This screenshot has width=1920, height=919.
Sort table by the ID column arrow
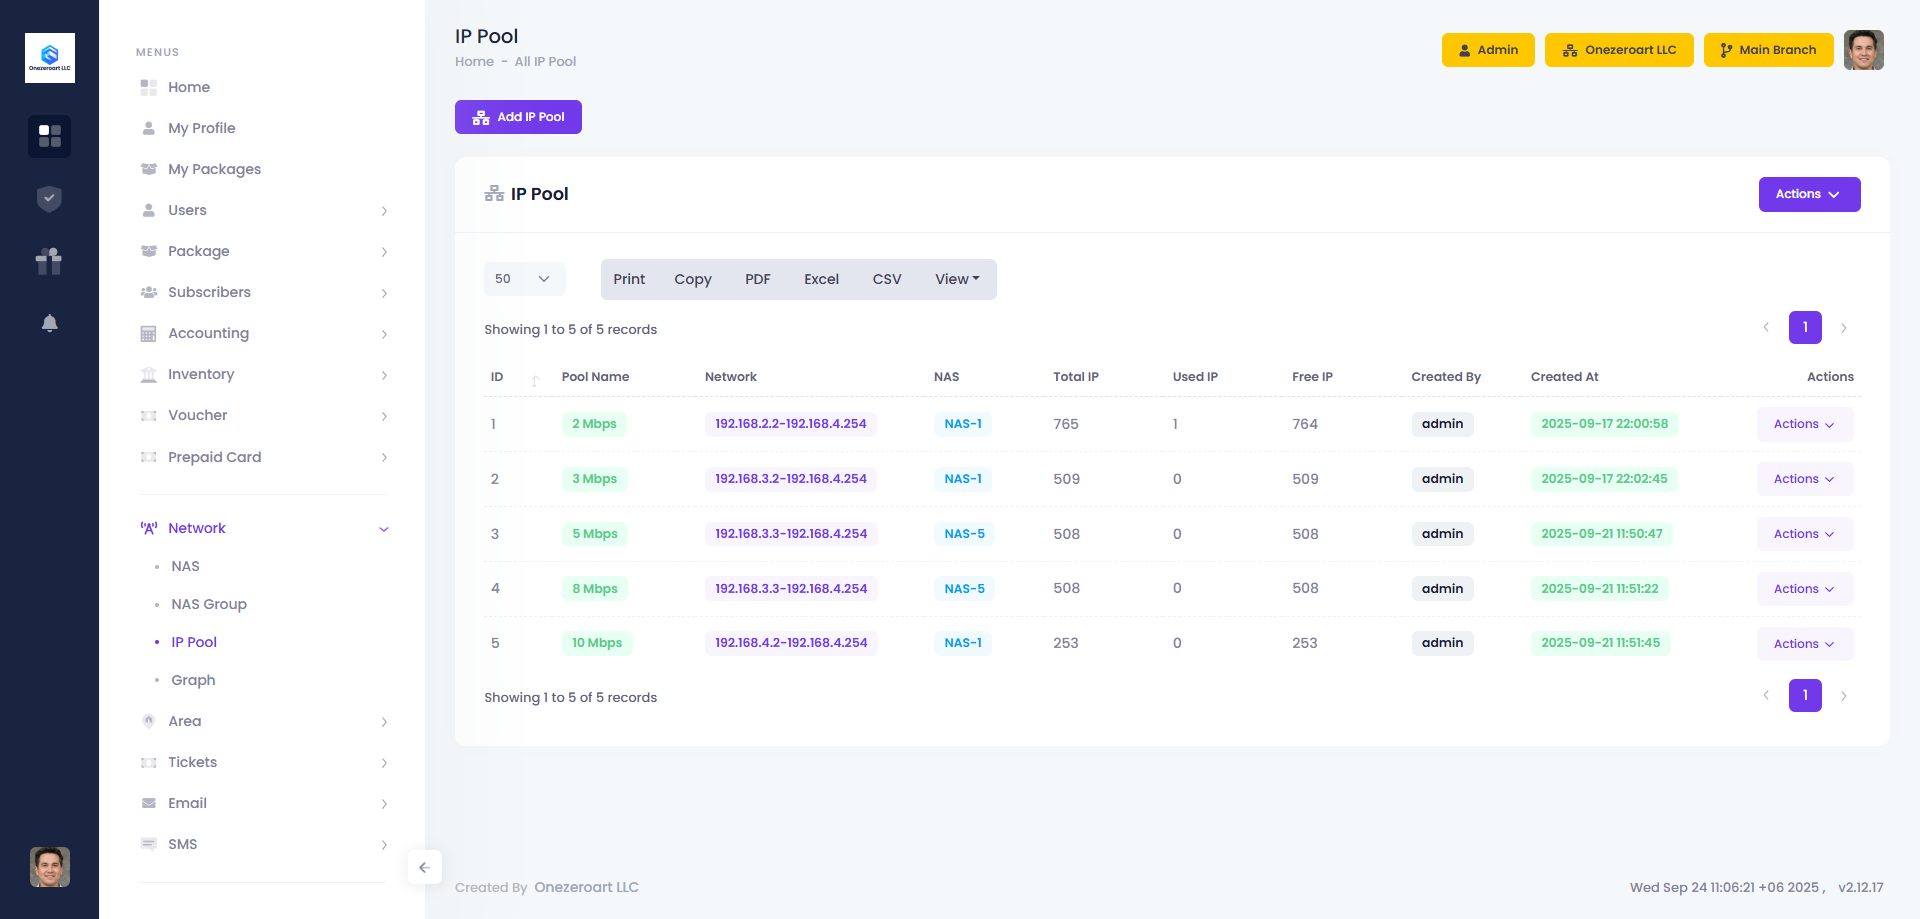pyautogui.click(x=535, y=379)
